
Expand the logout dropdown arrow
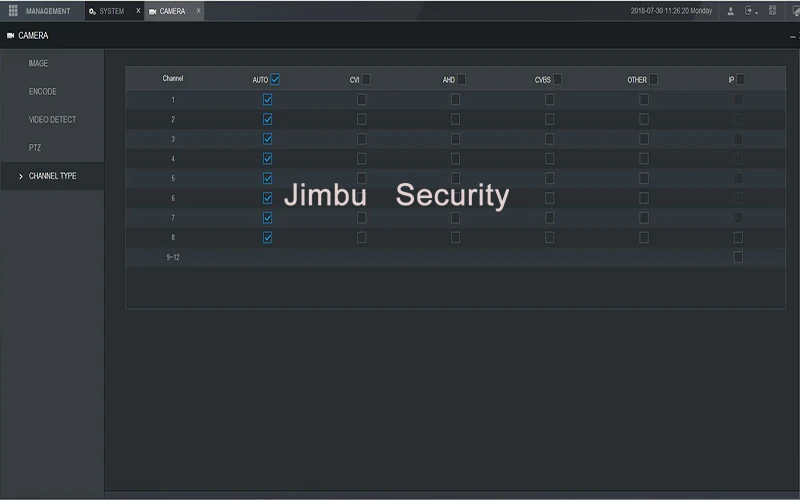click(757, 13)
